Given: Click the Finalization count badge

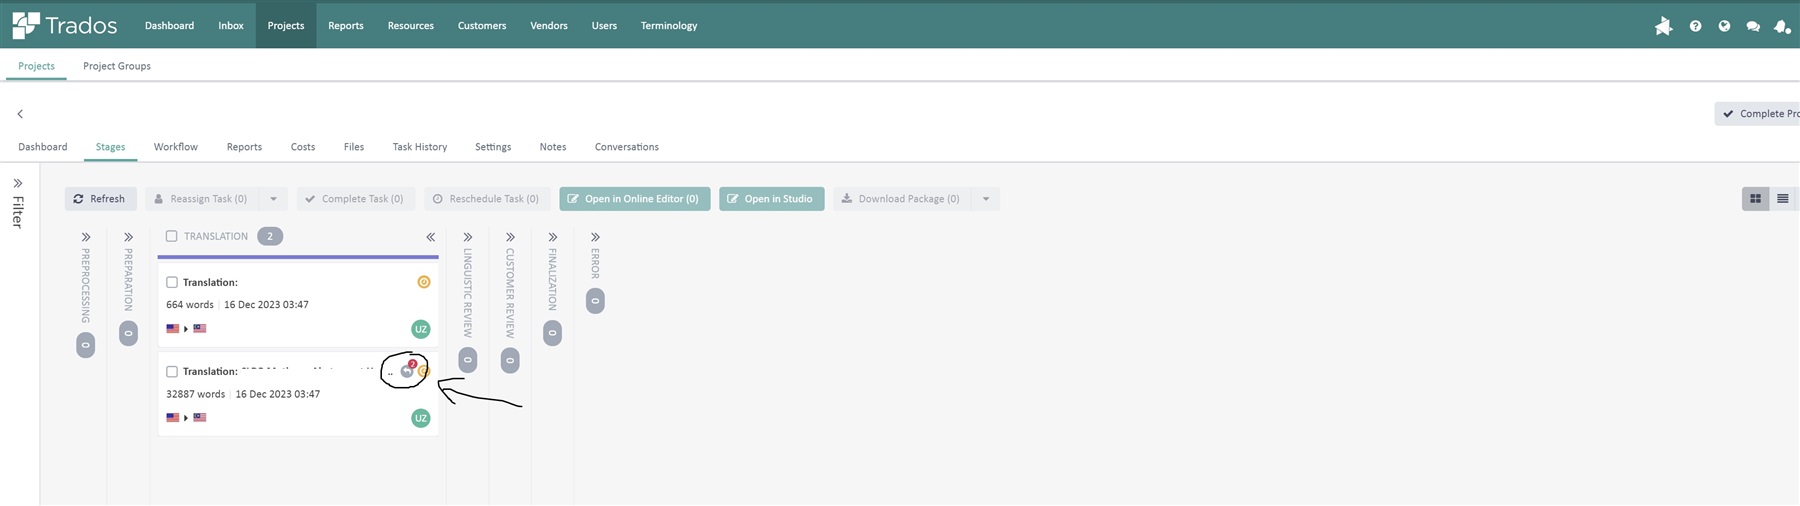Looking at the screenshot, I should tap(552, 333).
